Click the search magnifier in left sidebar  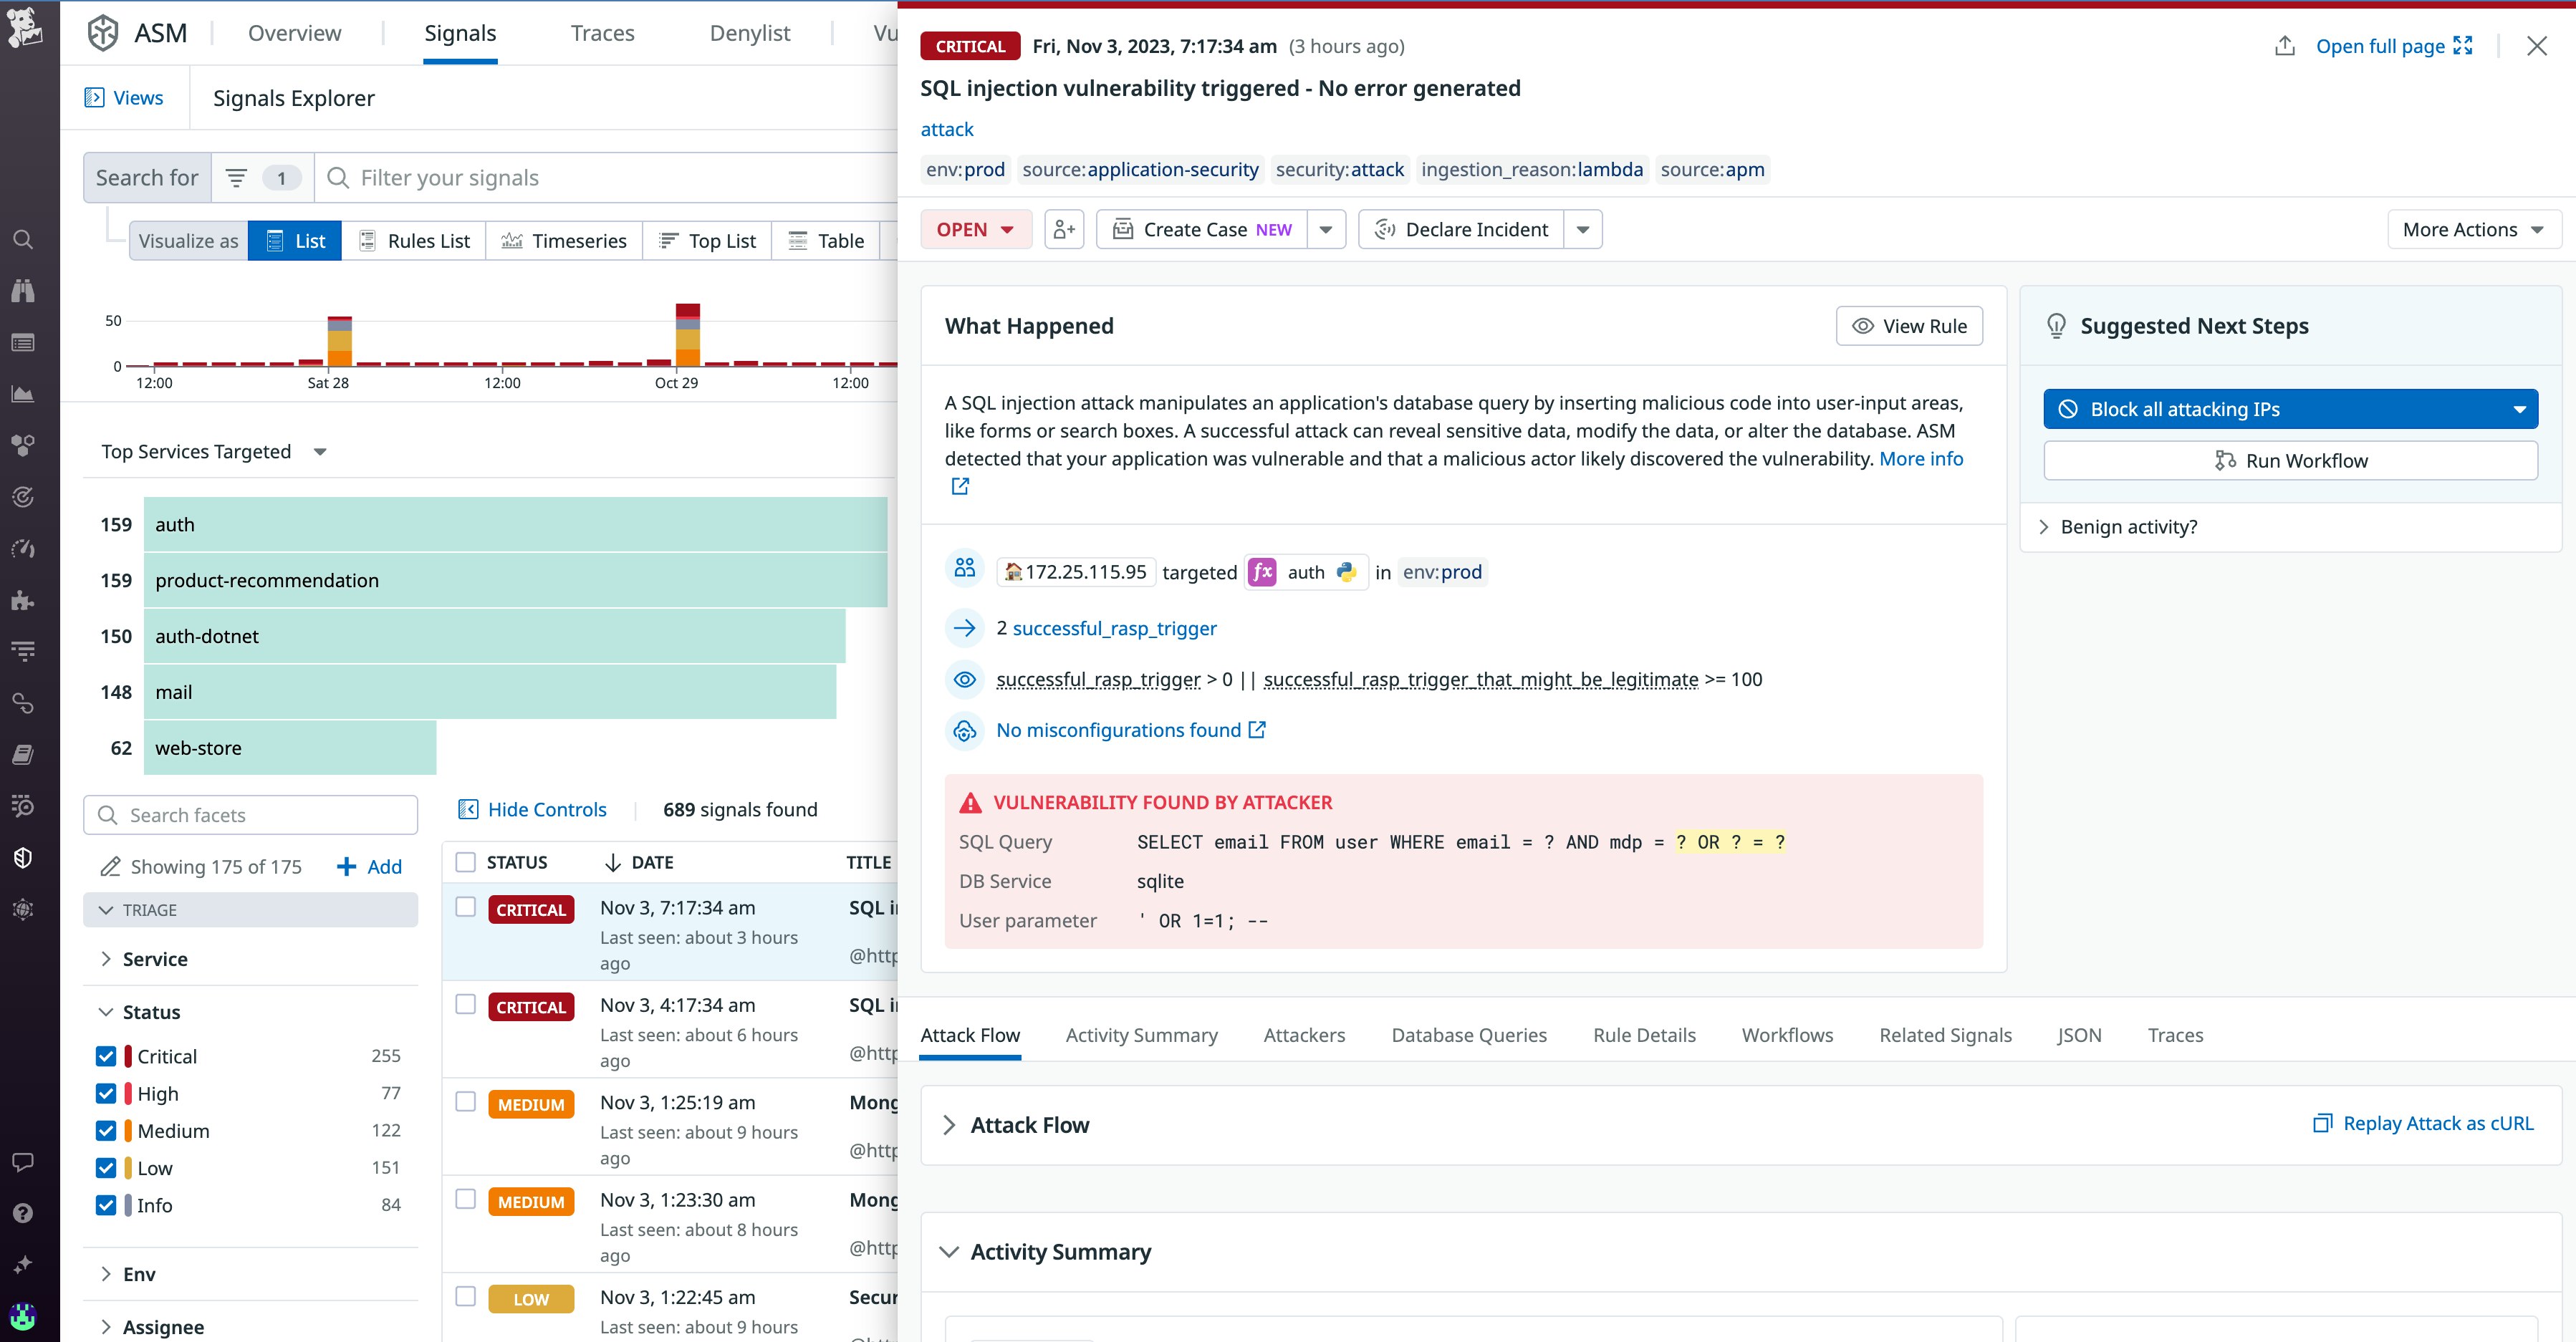click(23, 240)
